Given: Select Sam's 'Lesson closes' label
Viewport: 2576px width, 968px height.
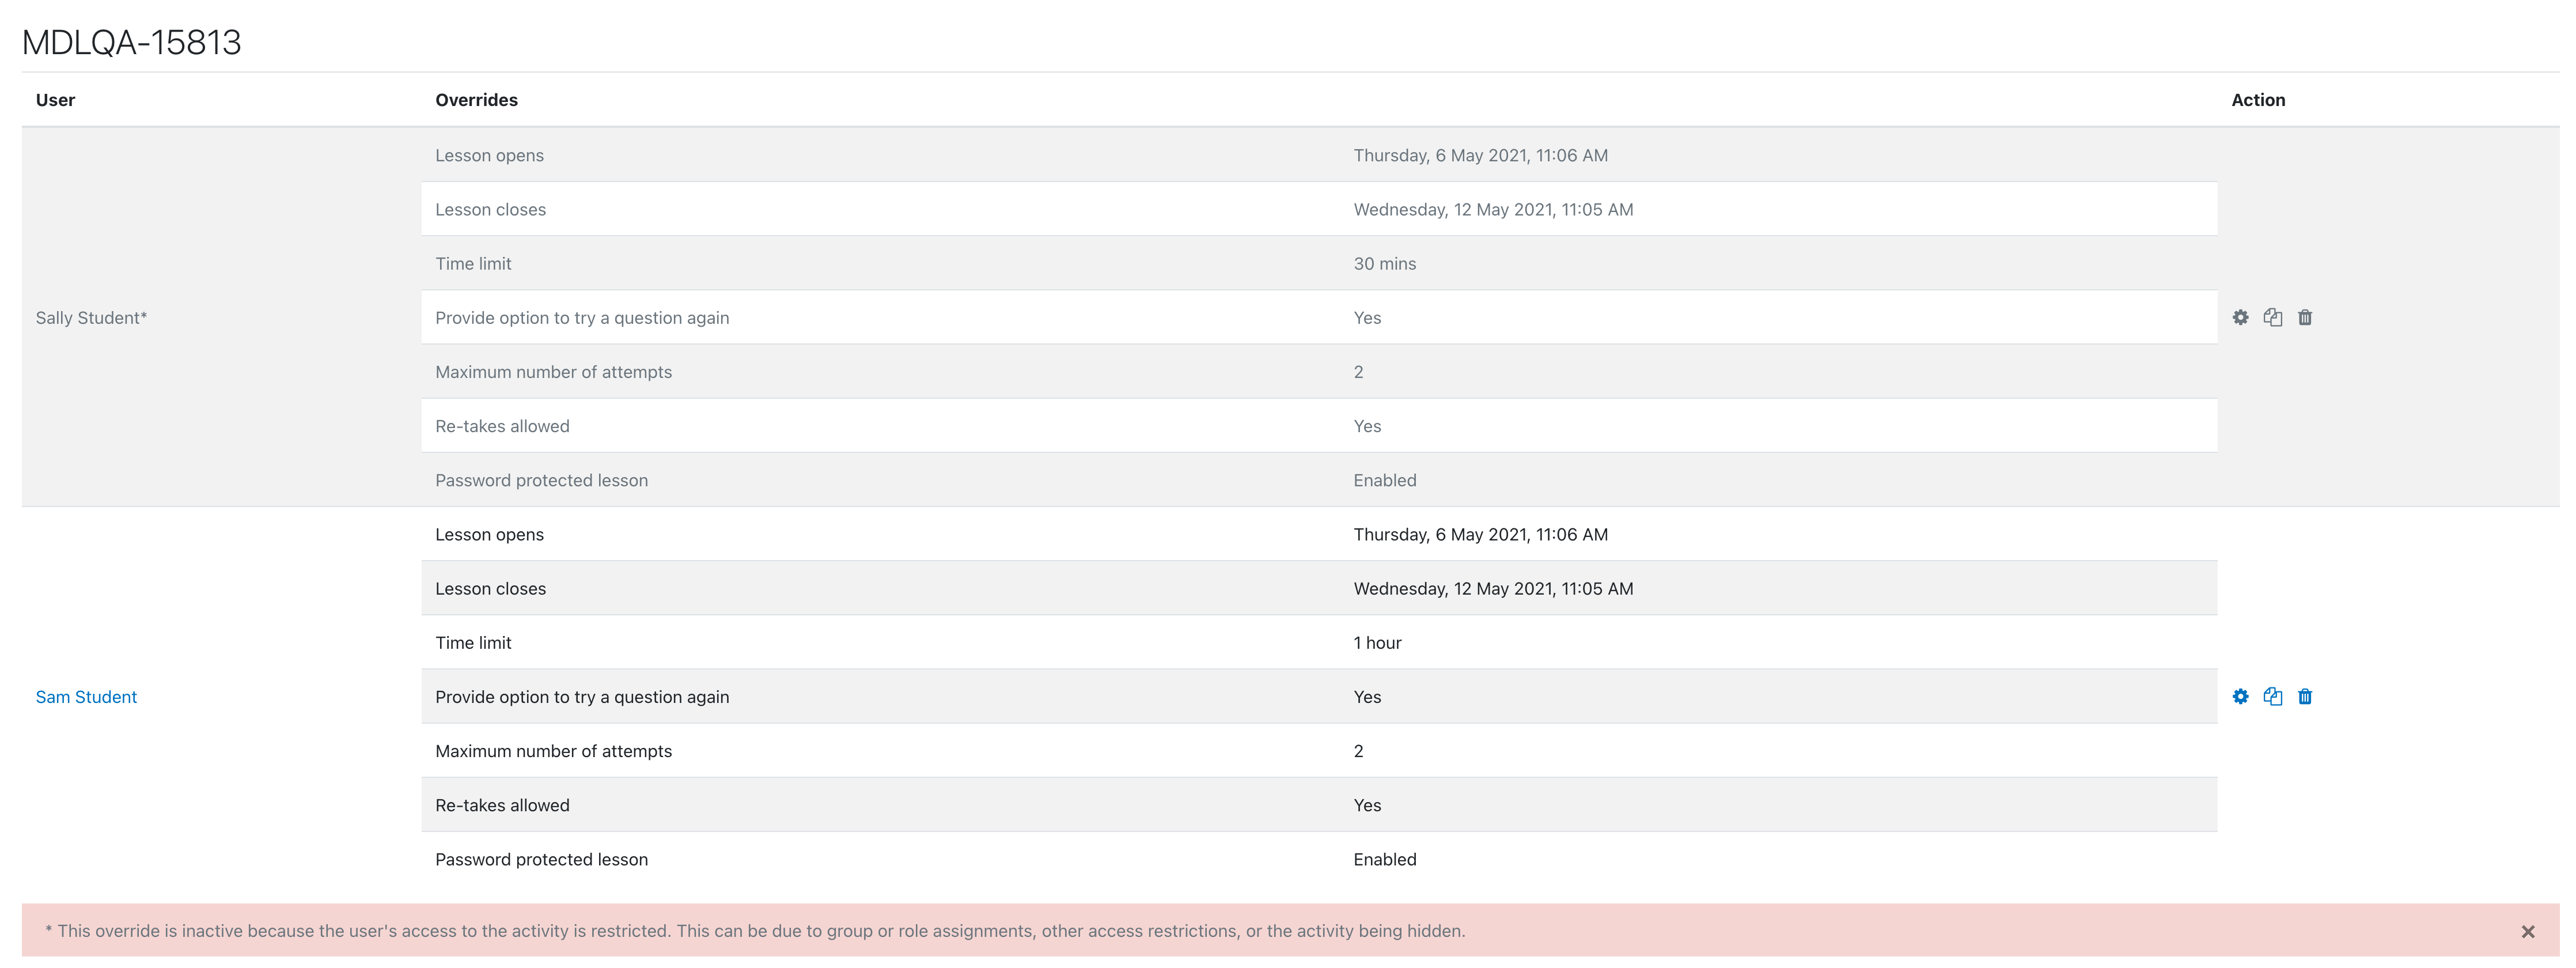Looking at the screenshot, I should [490, 588].
